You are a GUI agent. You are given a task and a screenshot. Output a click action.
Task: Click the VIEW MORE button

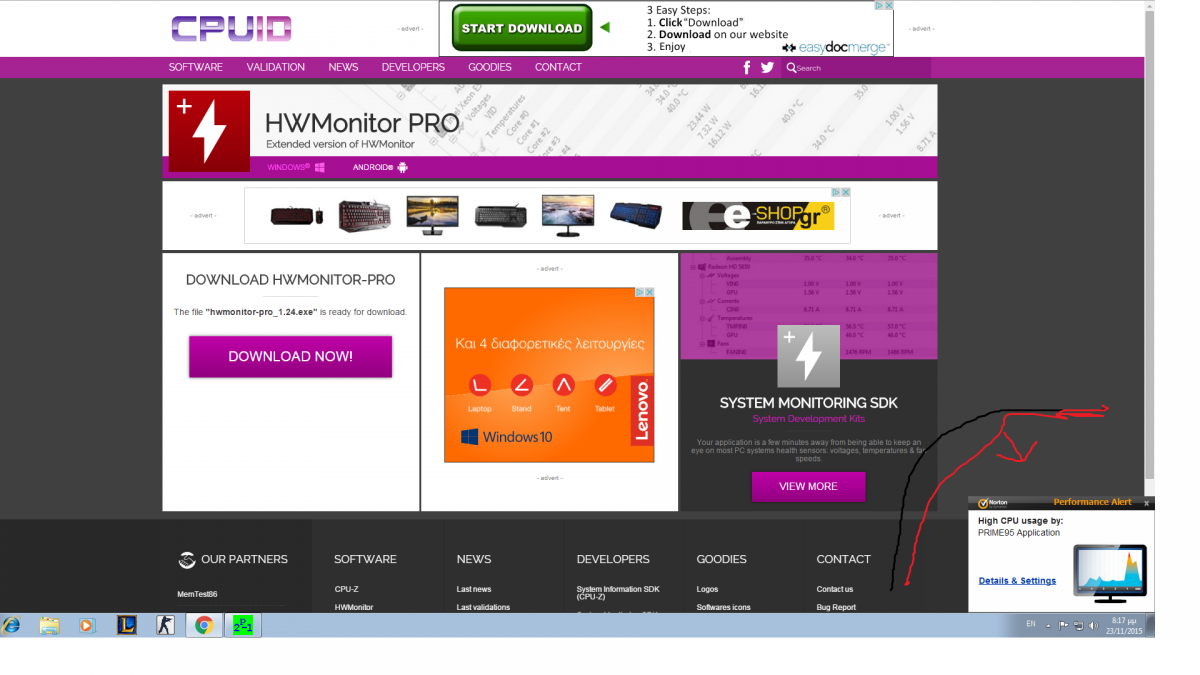[x=808, y=486]
